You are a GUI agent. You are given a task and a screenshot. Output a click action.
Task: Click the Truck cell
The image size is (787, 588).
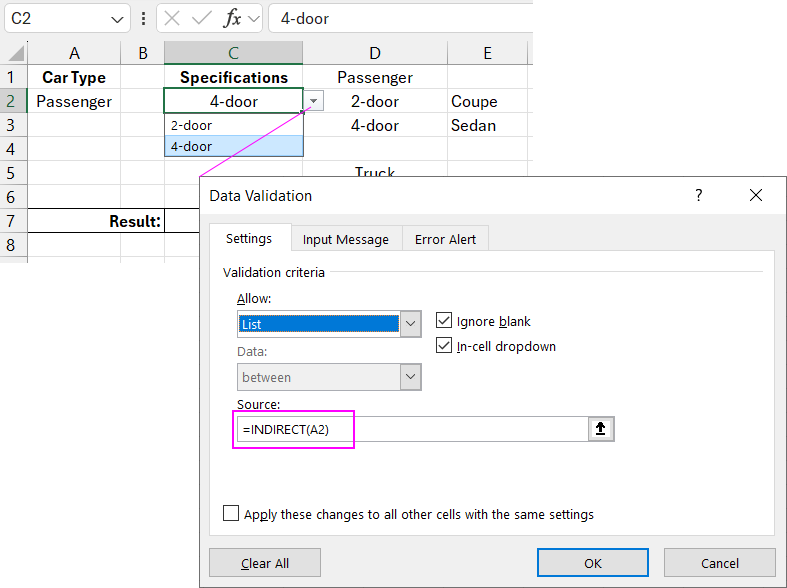click(x=374, y=170)
